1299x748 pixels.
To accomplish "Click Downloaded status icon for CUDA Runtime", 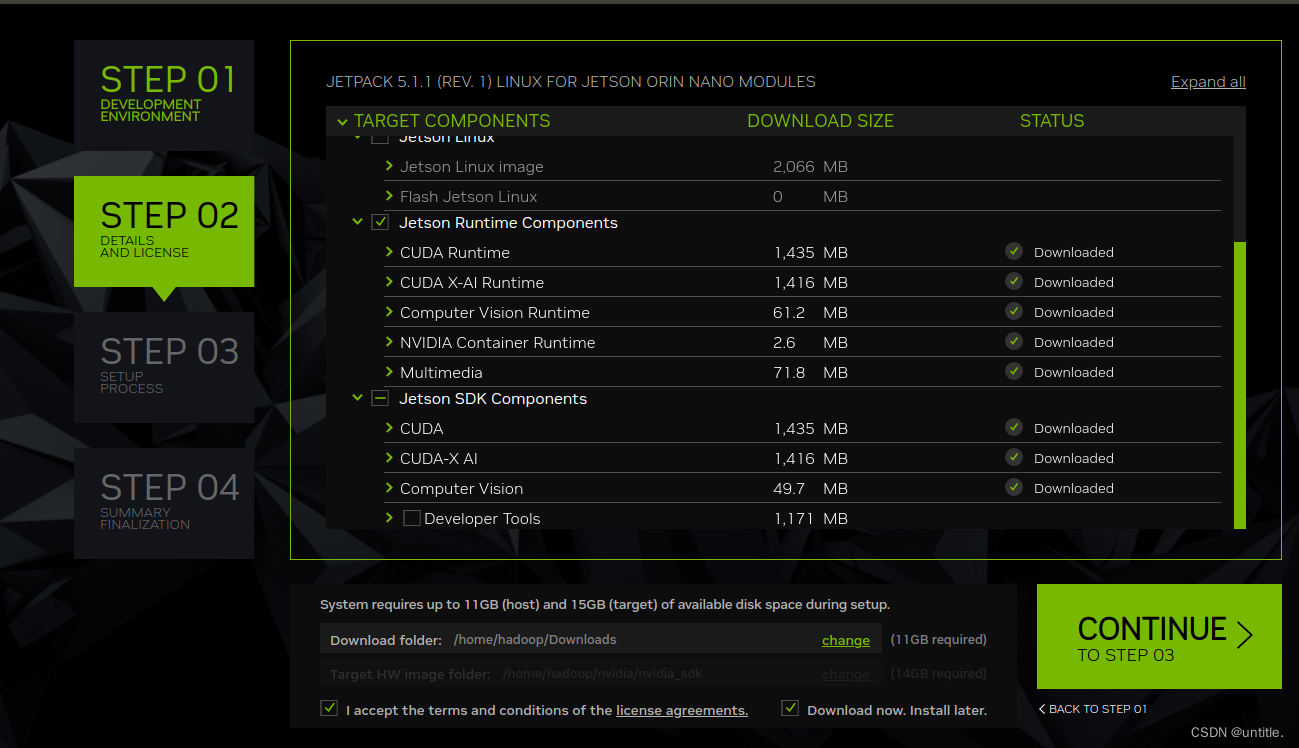I will coord(1014,252).
